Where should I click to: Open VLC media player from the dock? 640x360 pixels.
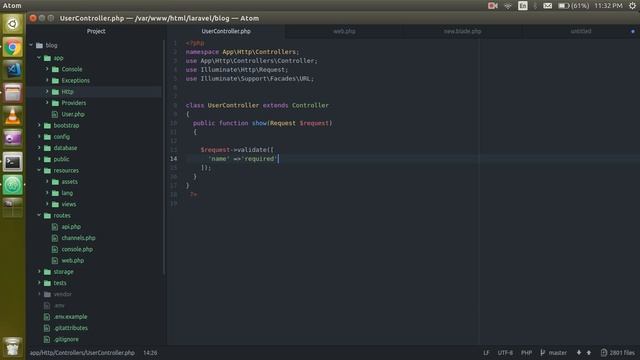(13, 116)
